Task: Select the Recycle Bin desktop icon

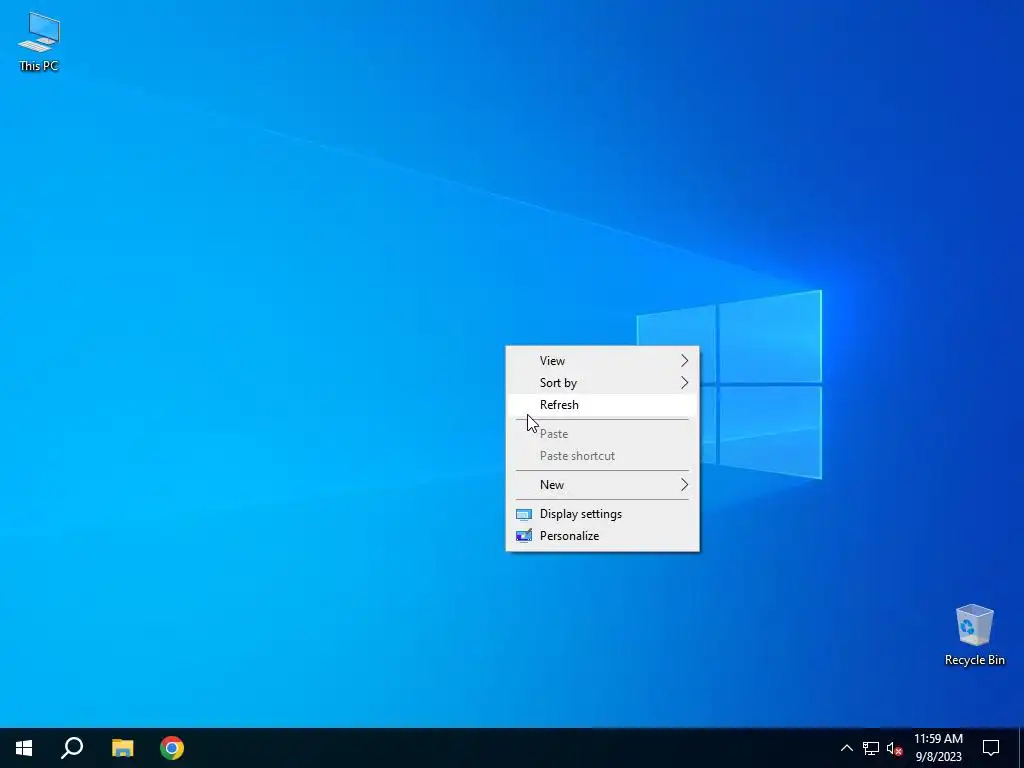Action: 974,635
